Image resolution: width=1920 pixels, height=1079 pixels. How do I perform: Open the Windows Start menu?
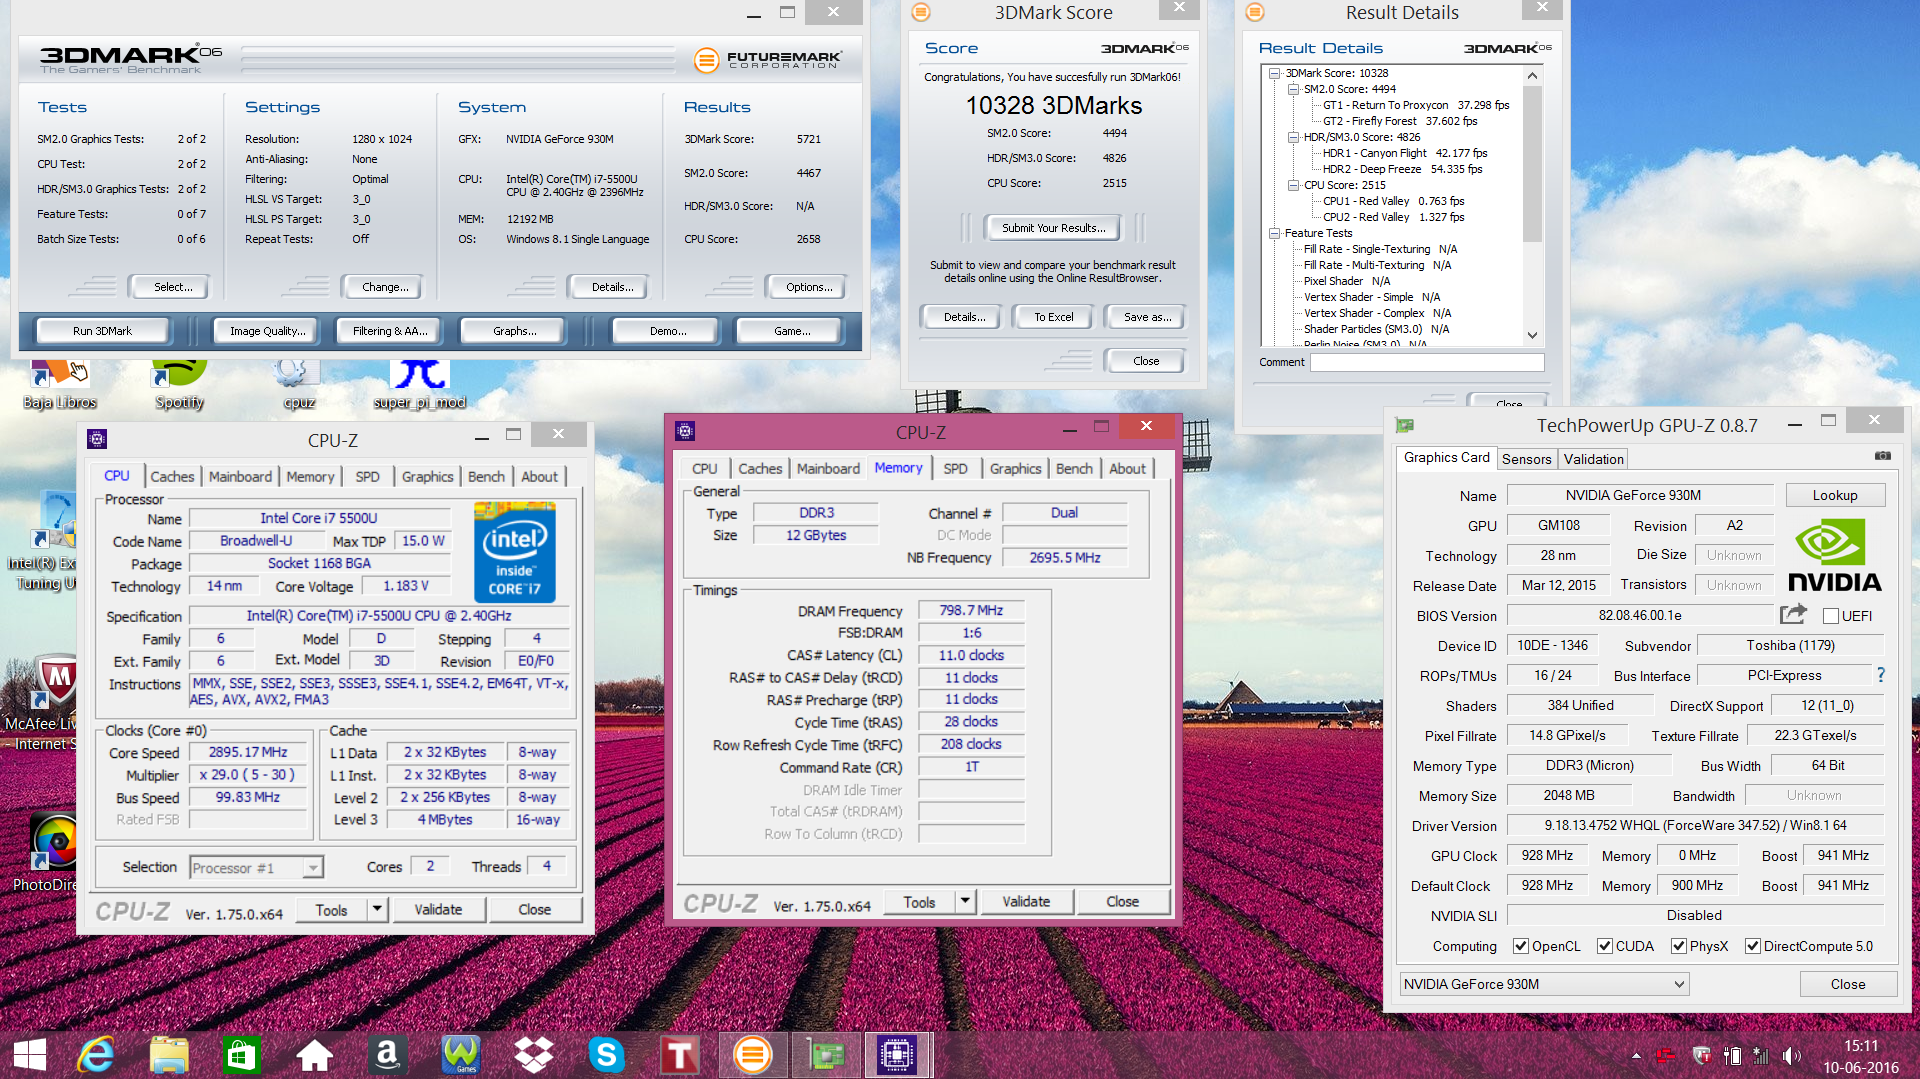(x=30, y=1055)
